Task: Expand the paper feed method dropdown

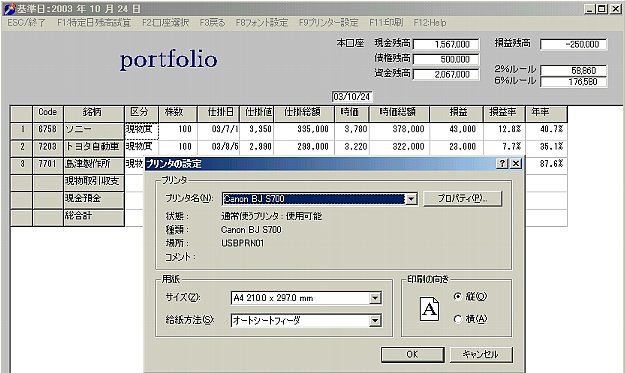Action: 375,320
